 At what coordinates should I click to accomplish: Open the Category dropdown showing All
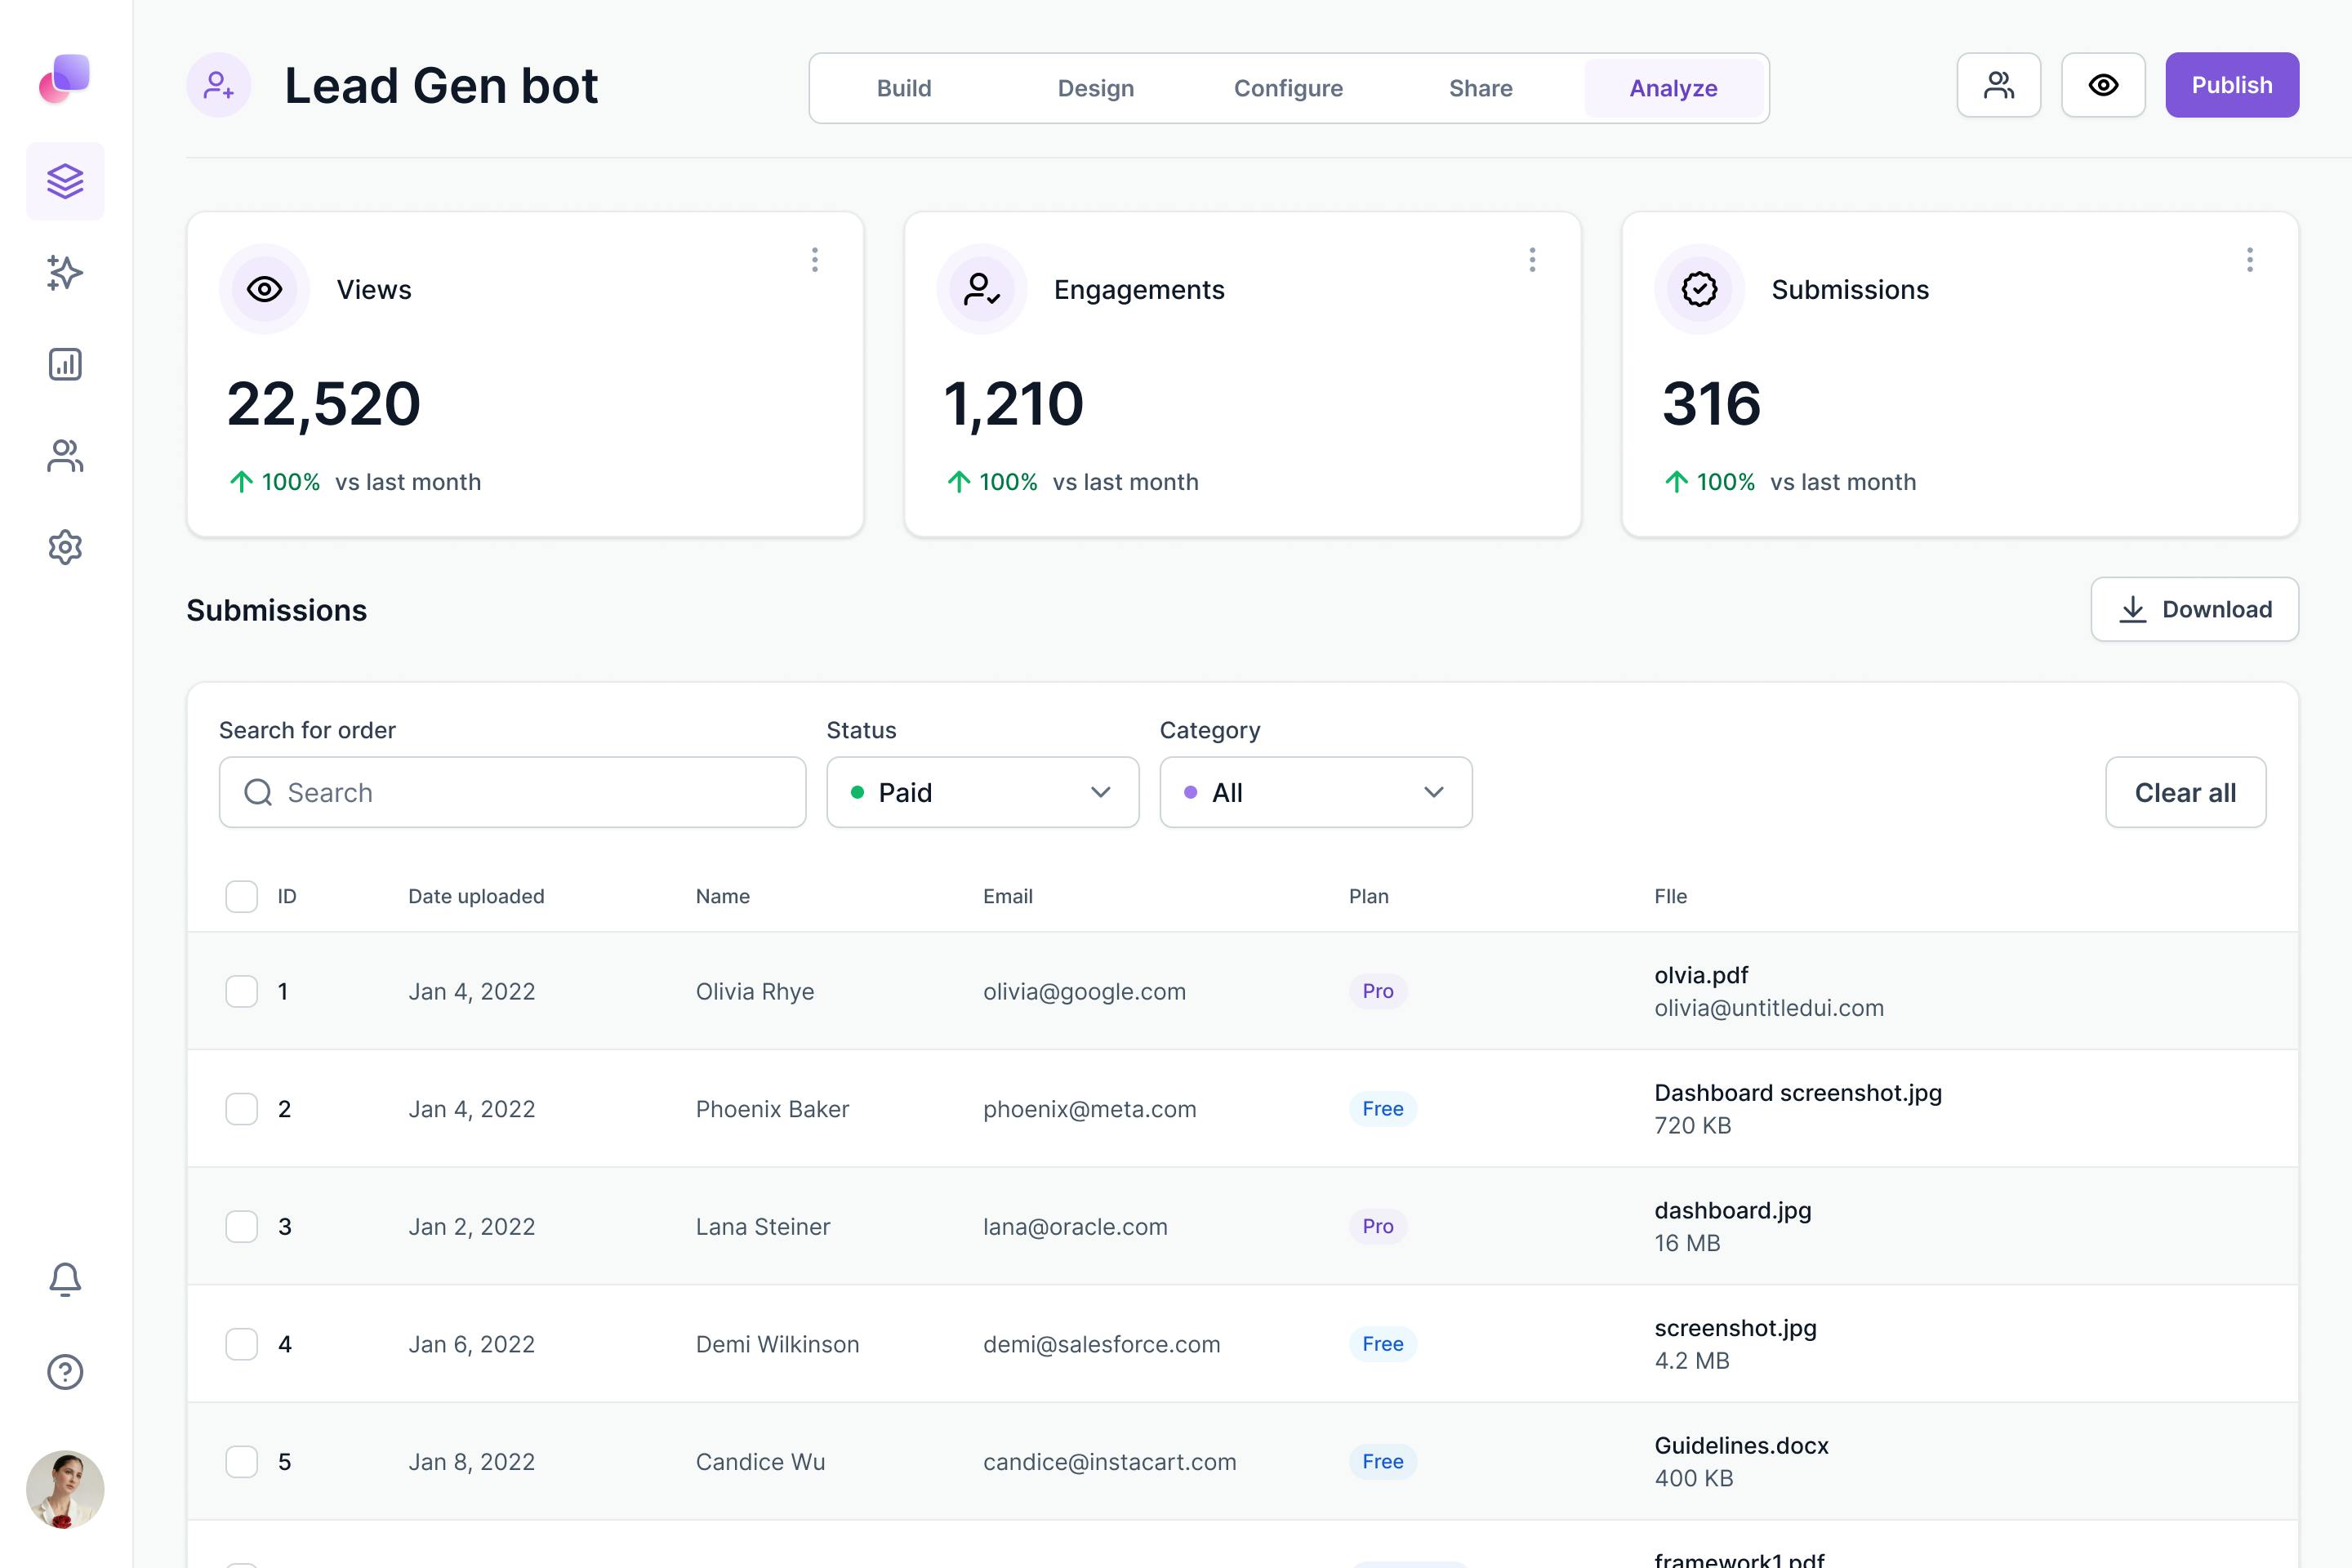coord(1315,792)
